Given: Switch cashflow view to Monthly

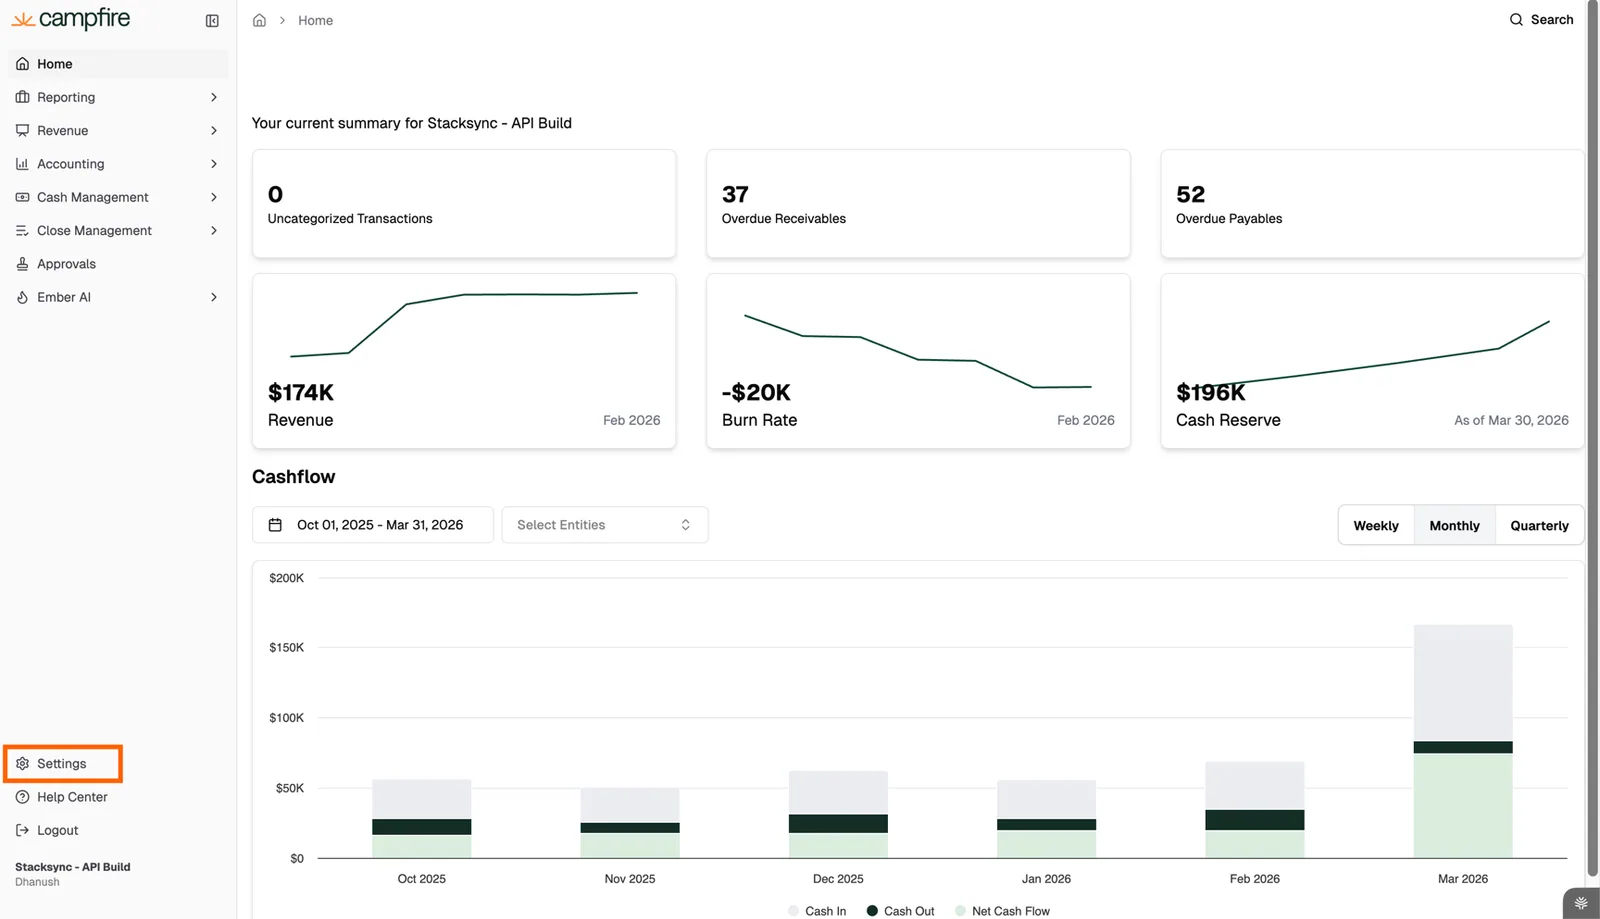Looking at the screenshot, I should (x=1454, y=525).
